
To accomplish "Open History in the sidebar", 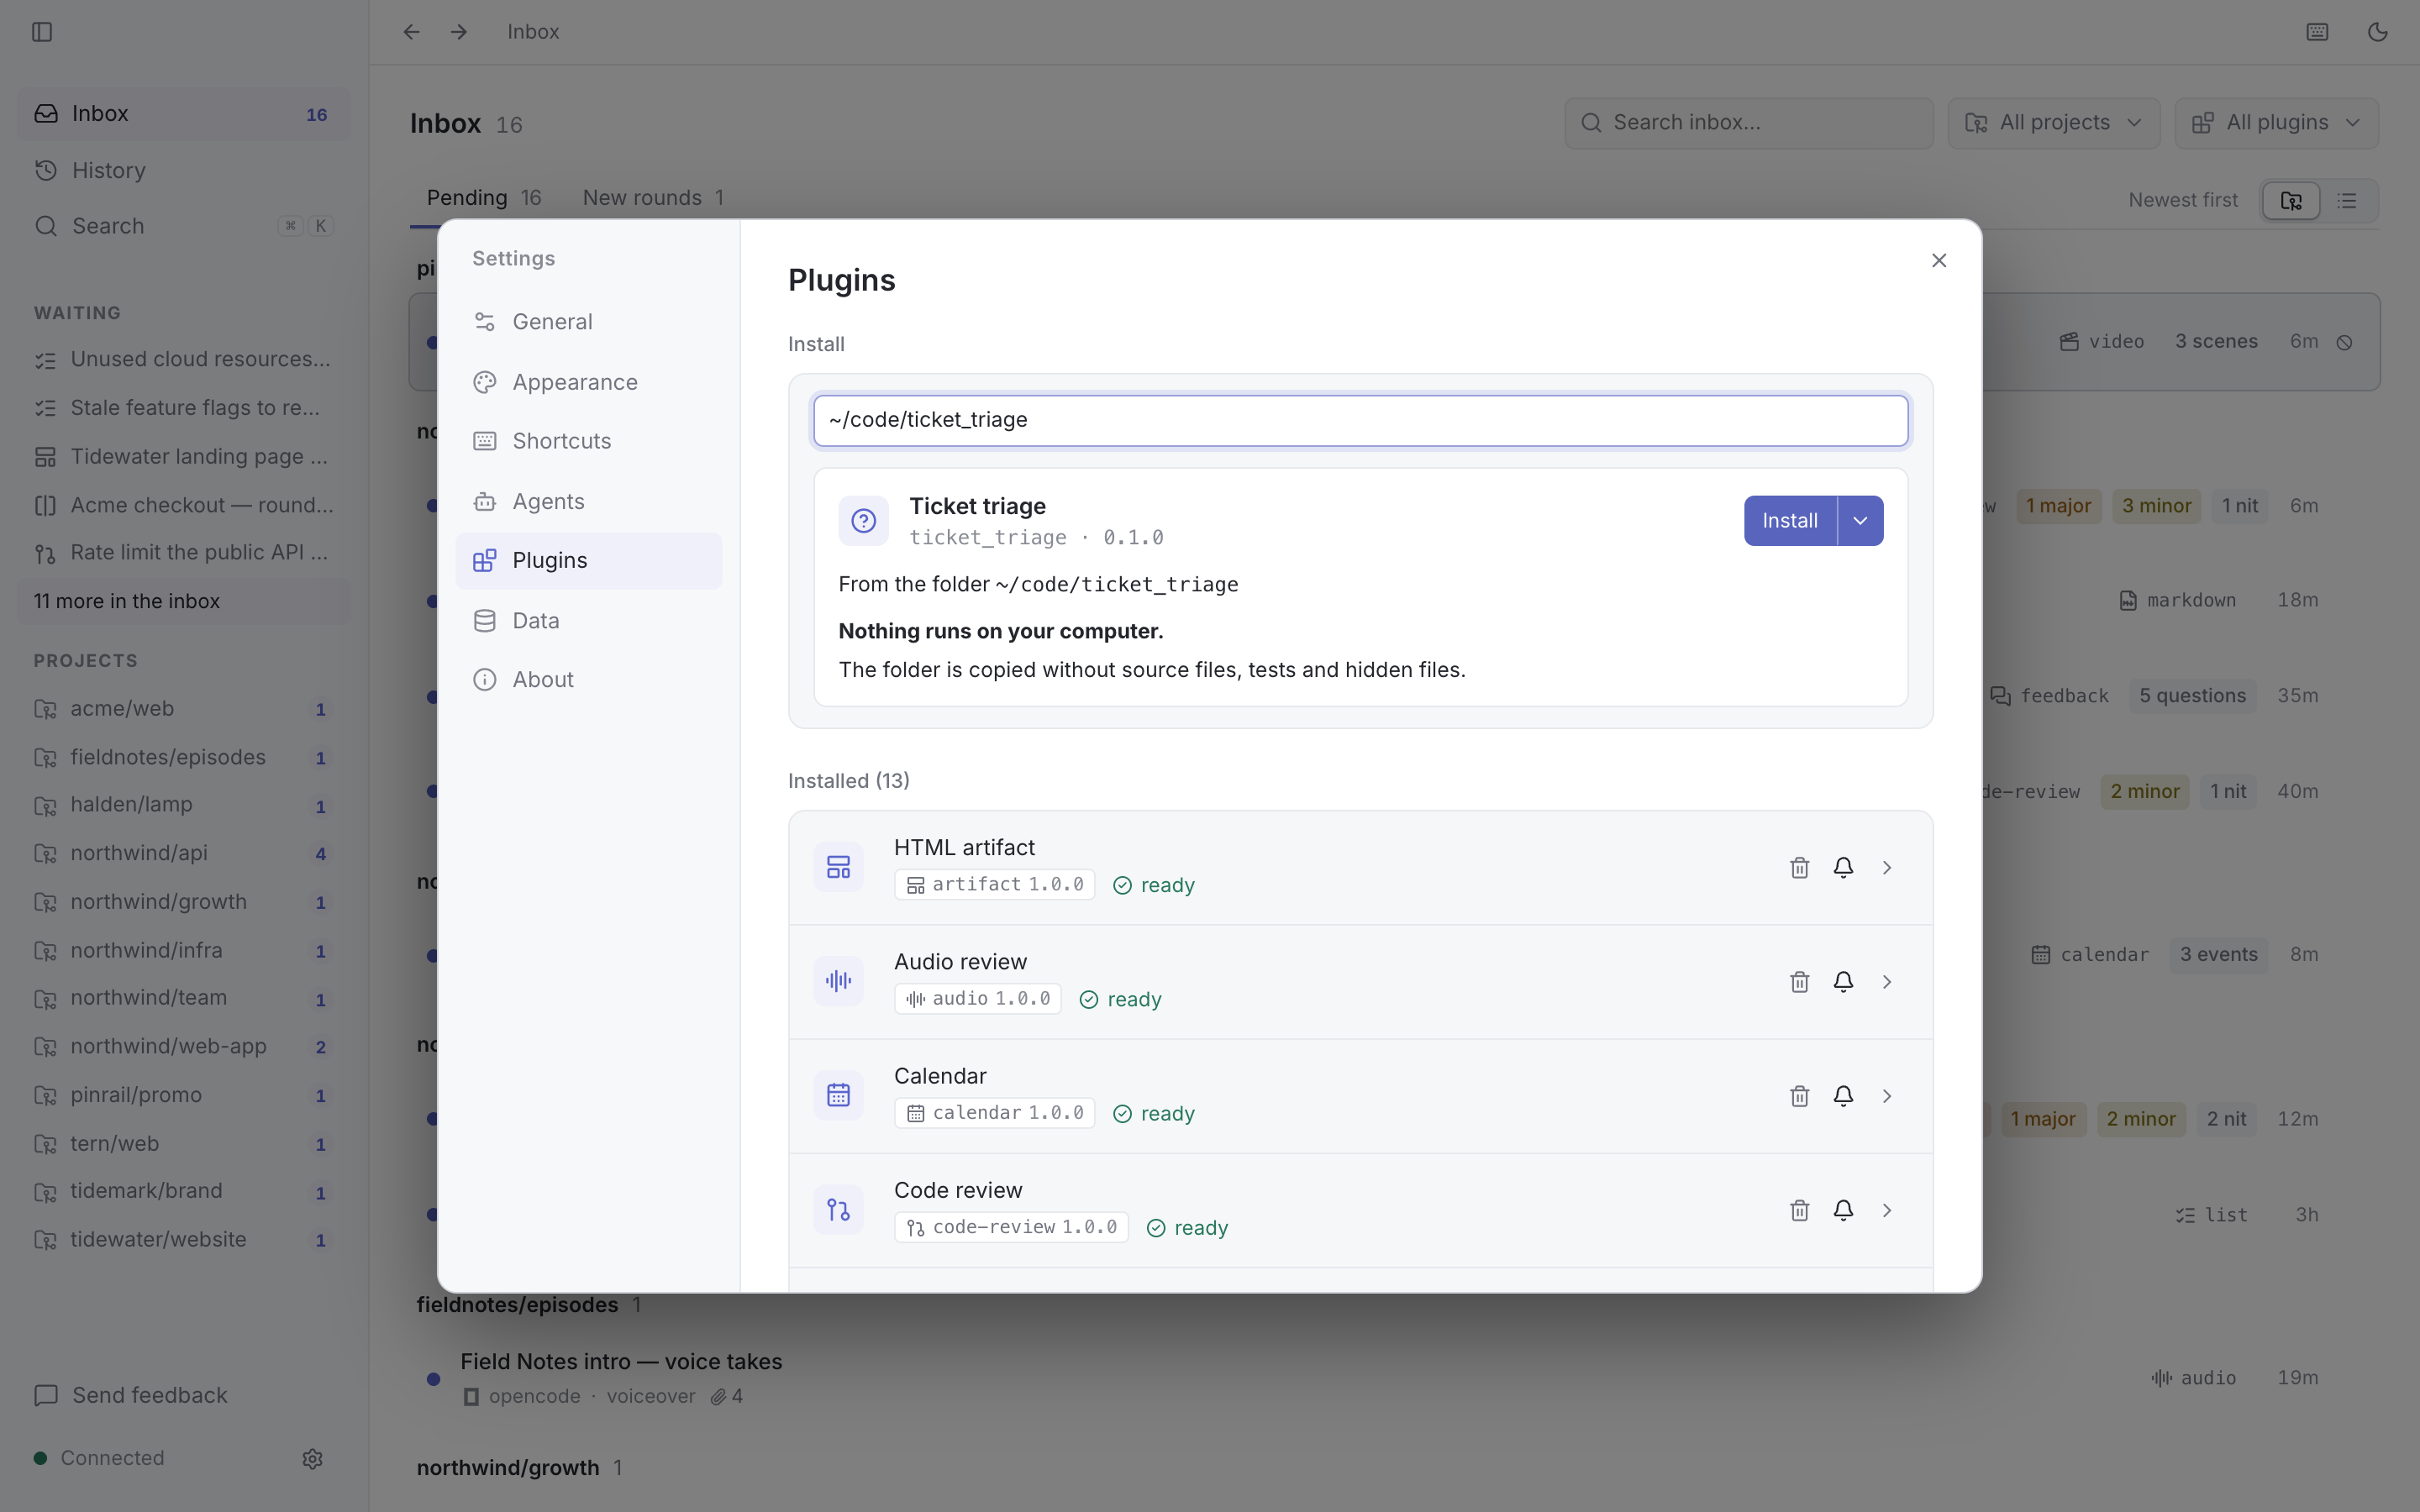I will point(184,170).
